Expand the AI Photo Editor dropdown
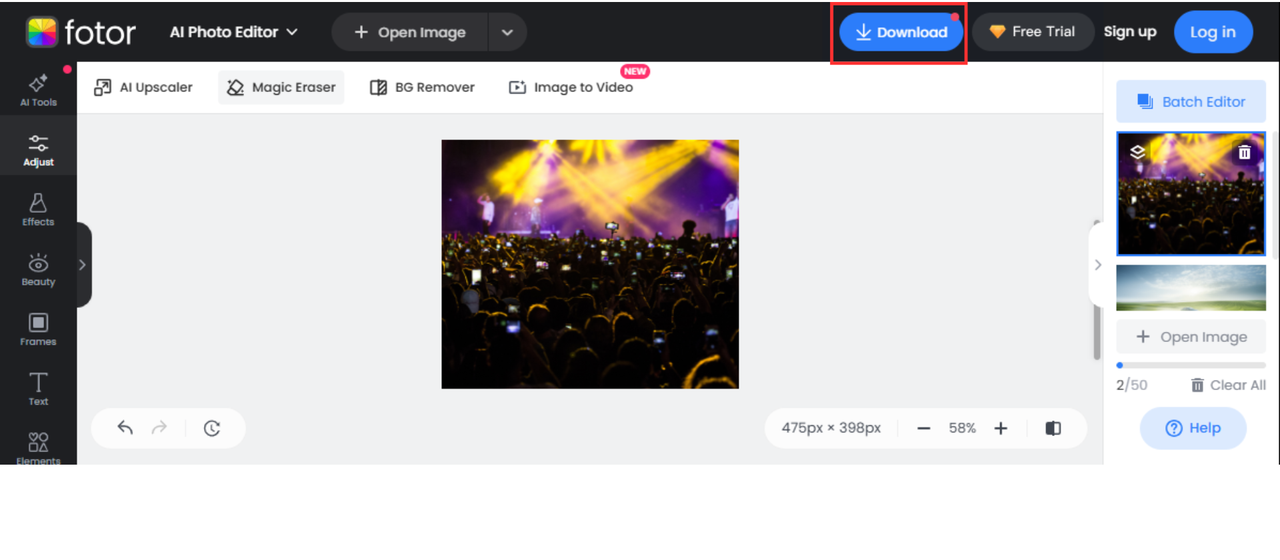The height and width of the screenshot is (560, 1280). (234, 32)
